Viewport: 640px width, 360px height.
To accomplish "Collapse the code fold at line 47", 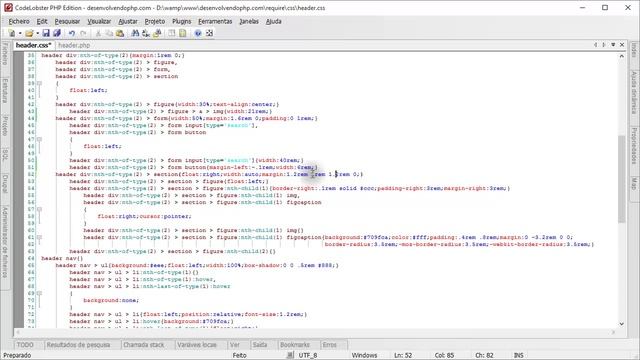I will click(x=39, y=139).
